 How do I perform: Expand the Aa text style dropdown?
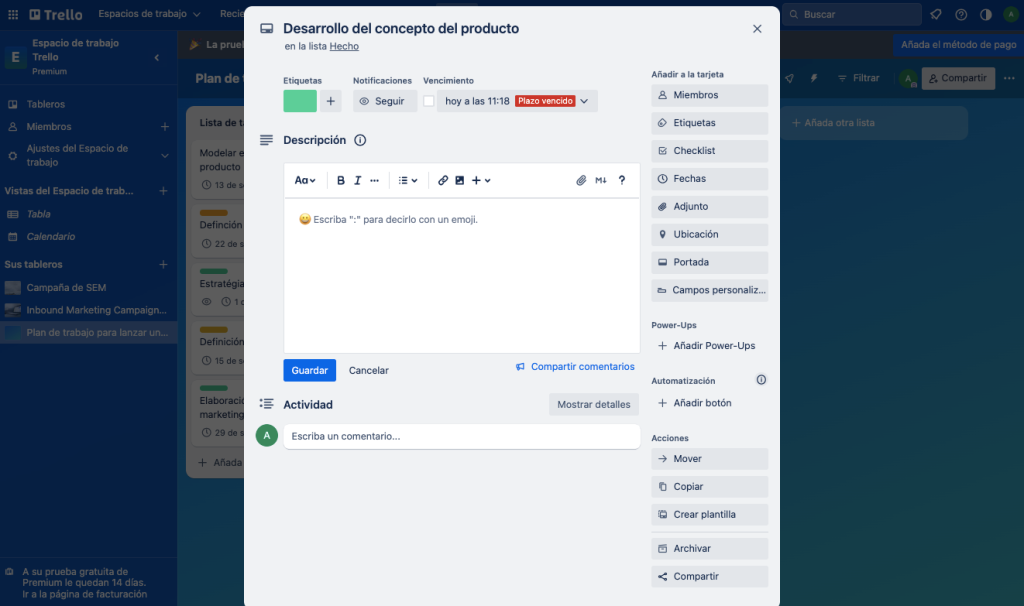306,180
